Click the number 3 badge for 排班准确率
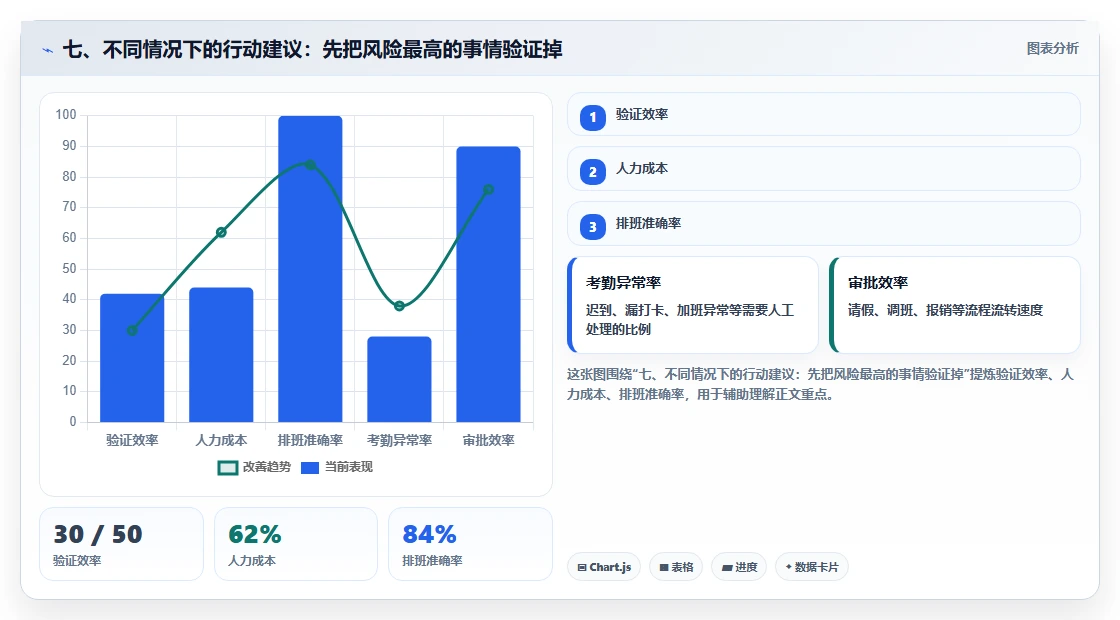Screen dimensions: 1120x620 593,227
